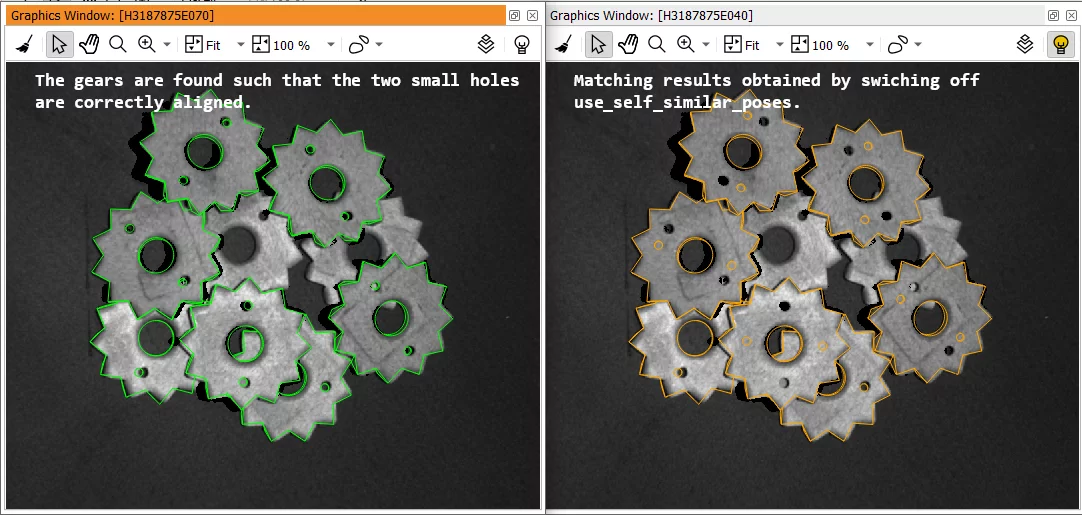Click the zoom-in icon in right graphics window
This screenshot has height=515, width=1082.
(x=685, y=45)
